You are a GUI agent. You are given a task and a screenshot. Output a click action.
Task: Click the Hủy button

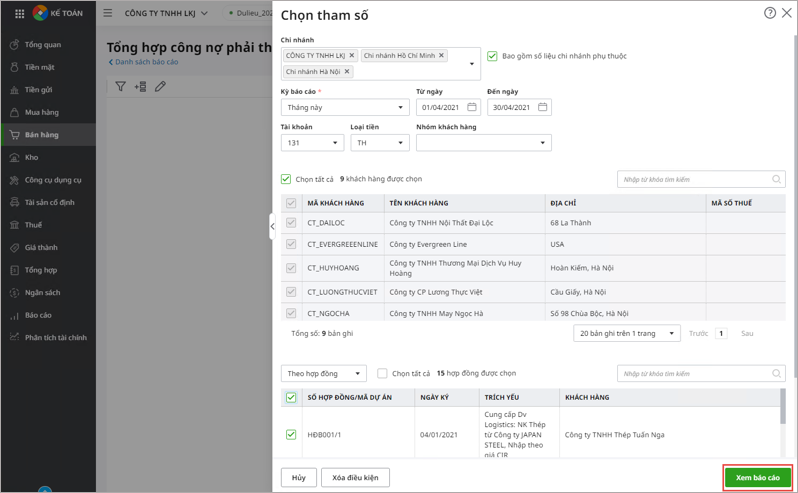299,478
